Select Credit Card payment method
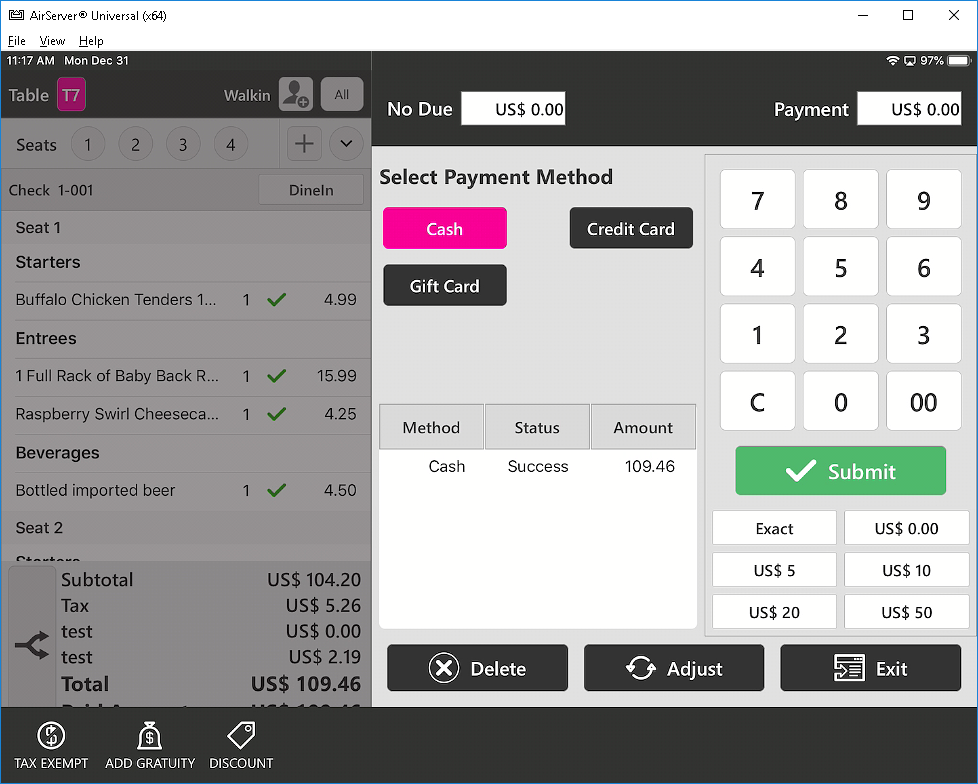 [630, 229]
